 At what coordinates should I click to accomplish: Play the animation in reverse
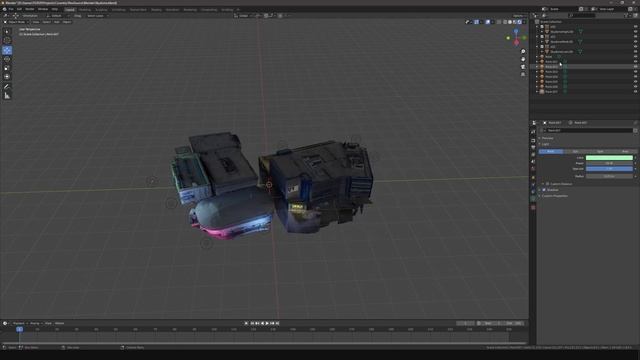point(262,323)
